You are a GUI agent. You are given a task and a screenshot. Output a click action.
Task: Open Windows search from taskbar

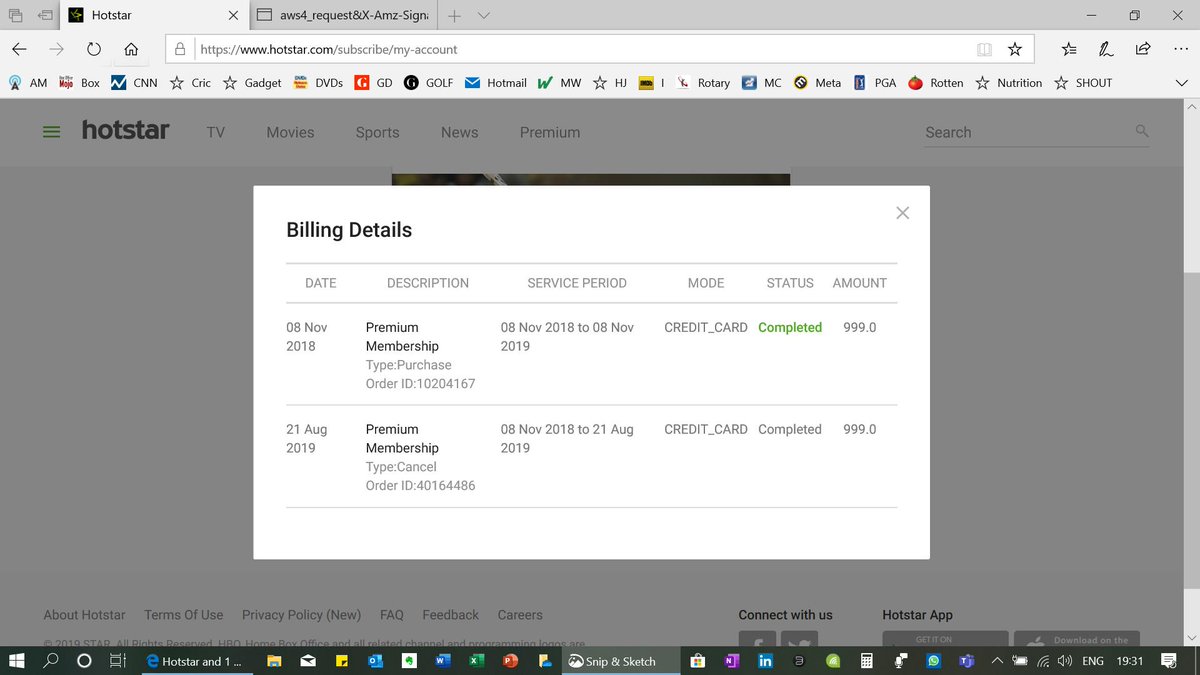pyautogui.click(x=51, y=661)
